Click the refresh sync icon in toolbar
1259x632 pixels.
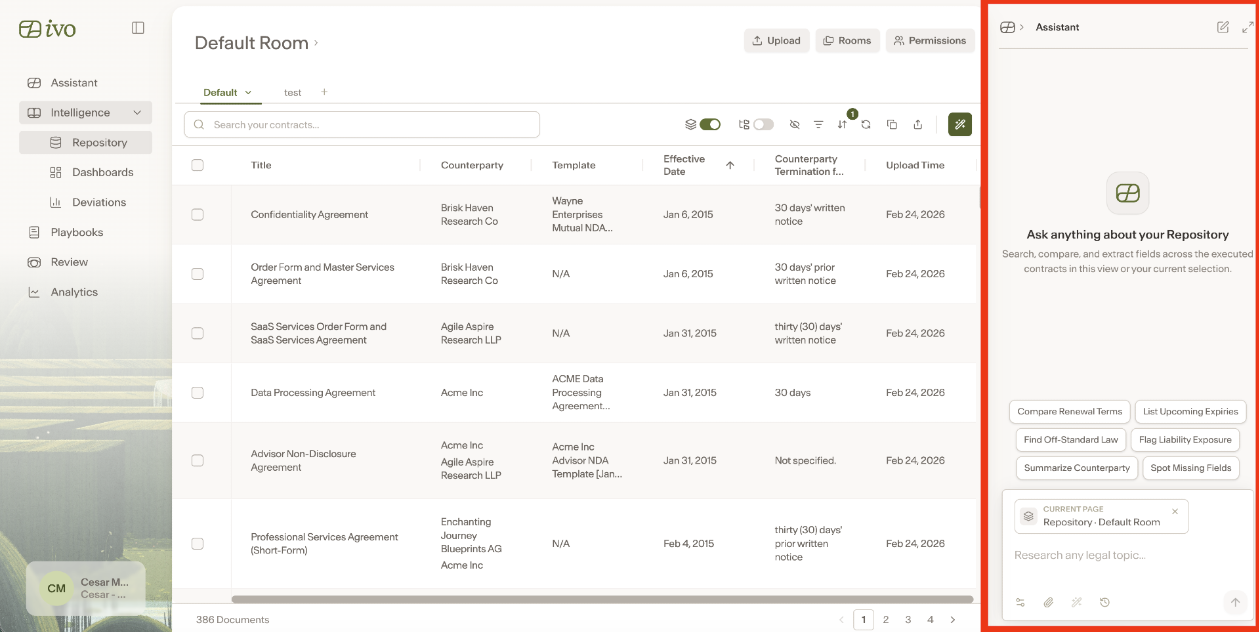pyautogui.click(x=866, y=125)
